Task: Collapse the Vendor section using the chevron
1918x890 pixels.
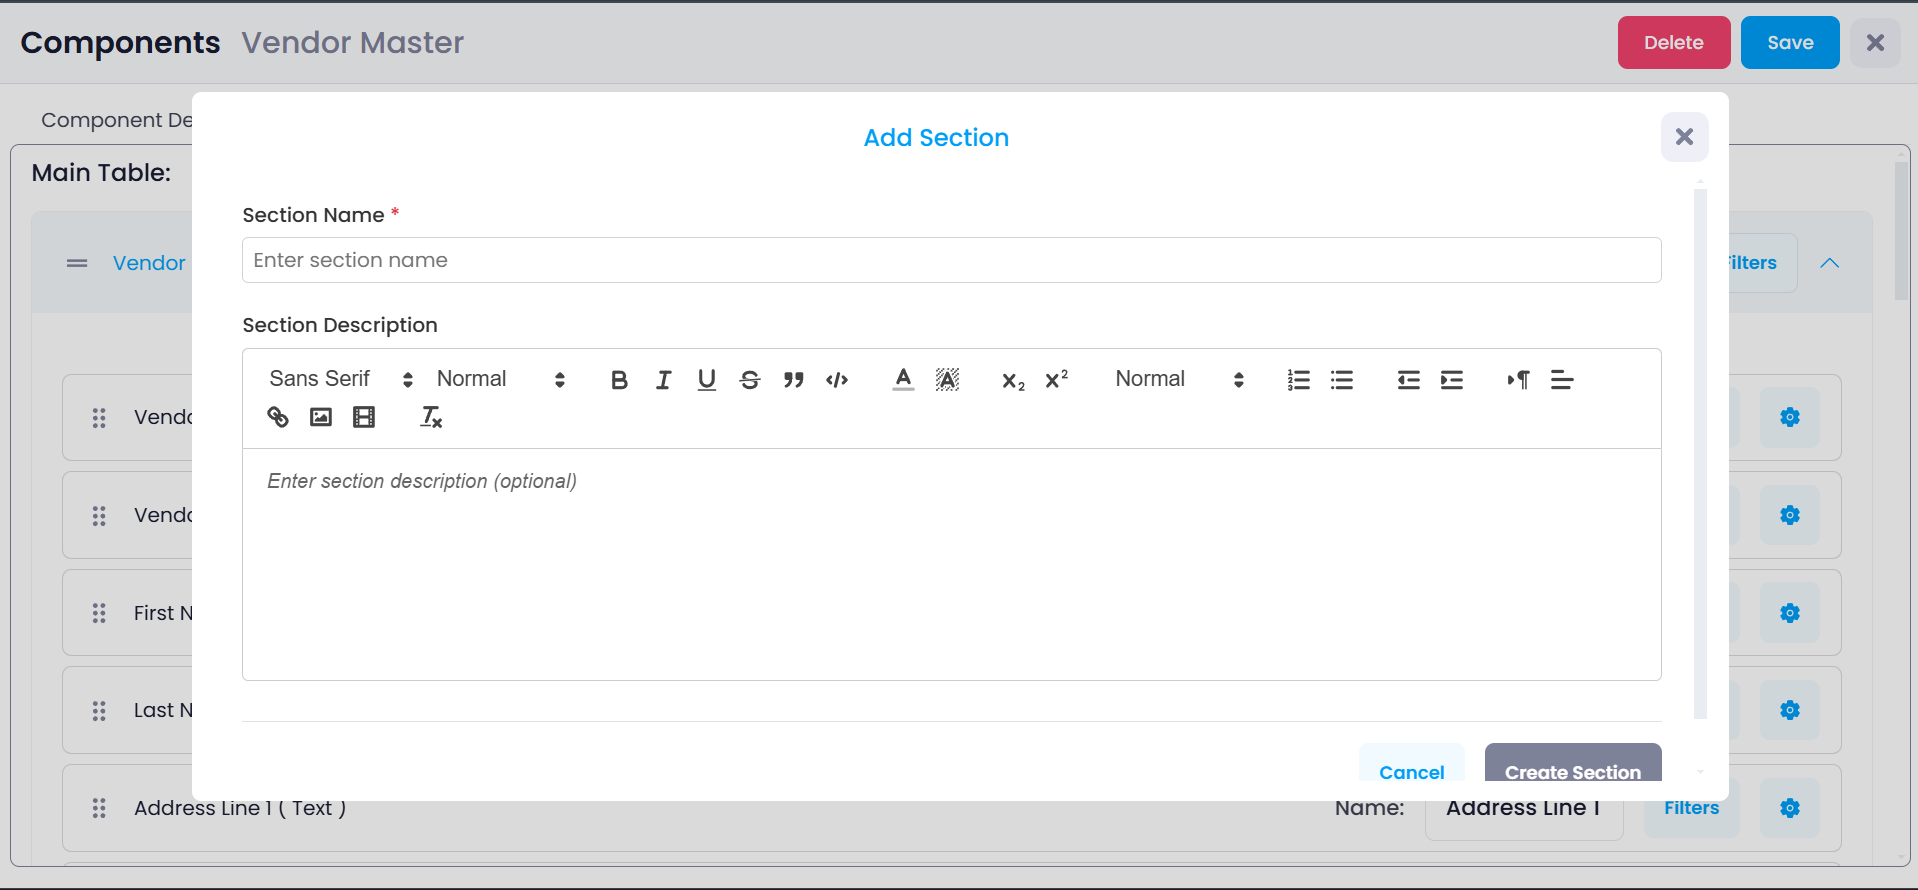Action: [x=1830, y=262]
